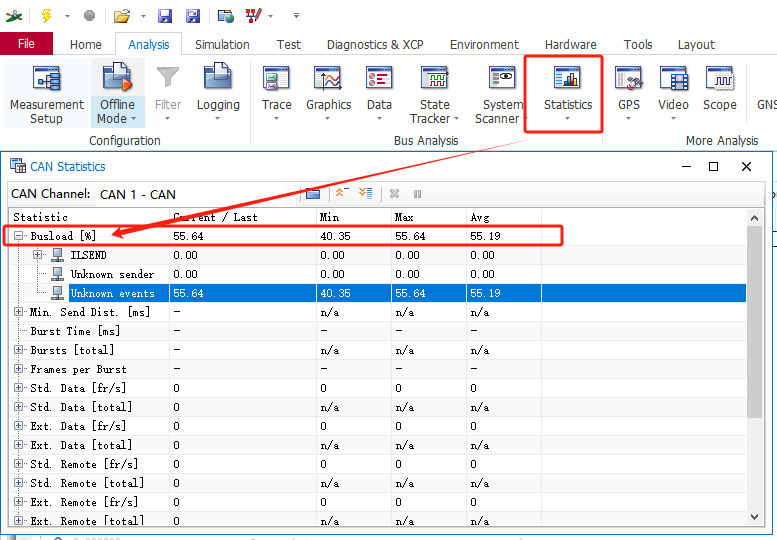Screen dimensions: 777x540
Task: Open the GPS window icon
Action: (x=628, y=79)
